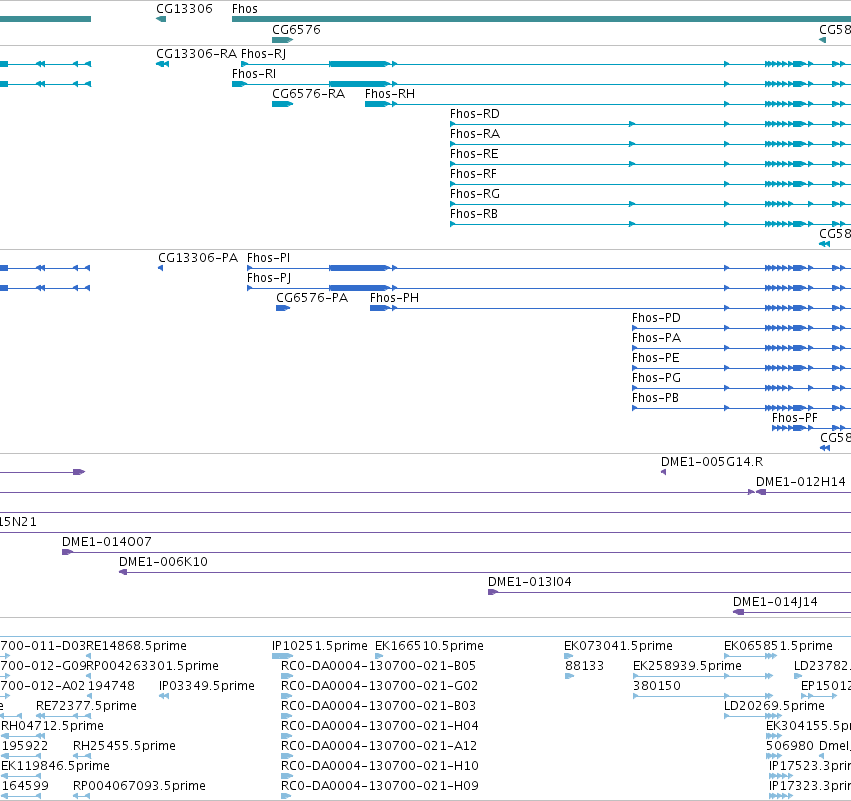Select the Fhos-PB protein label
The width and height of the screenshot is (851, 801).
pos(655,398)
